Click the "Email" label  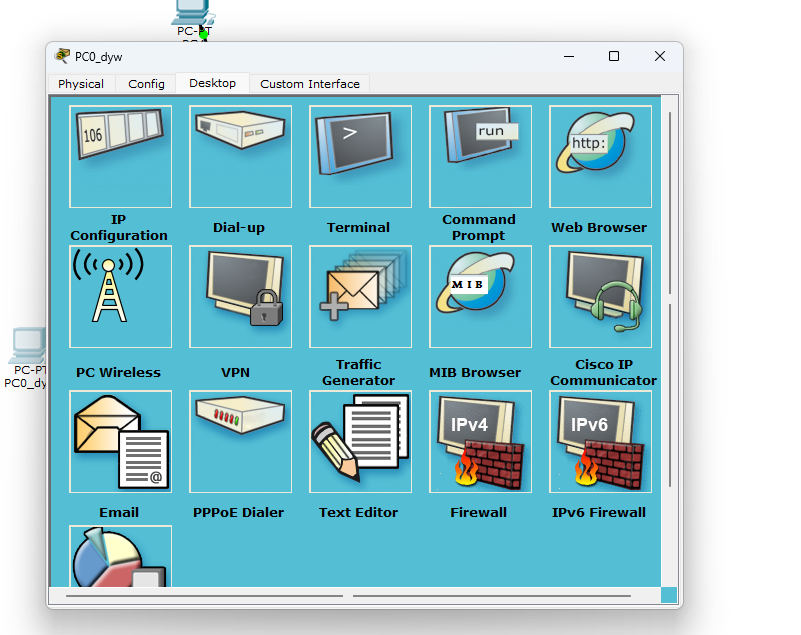(119, 512)
